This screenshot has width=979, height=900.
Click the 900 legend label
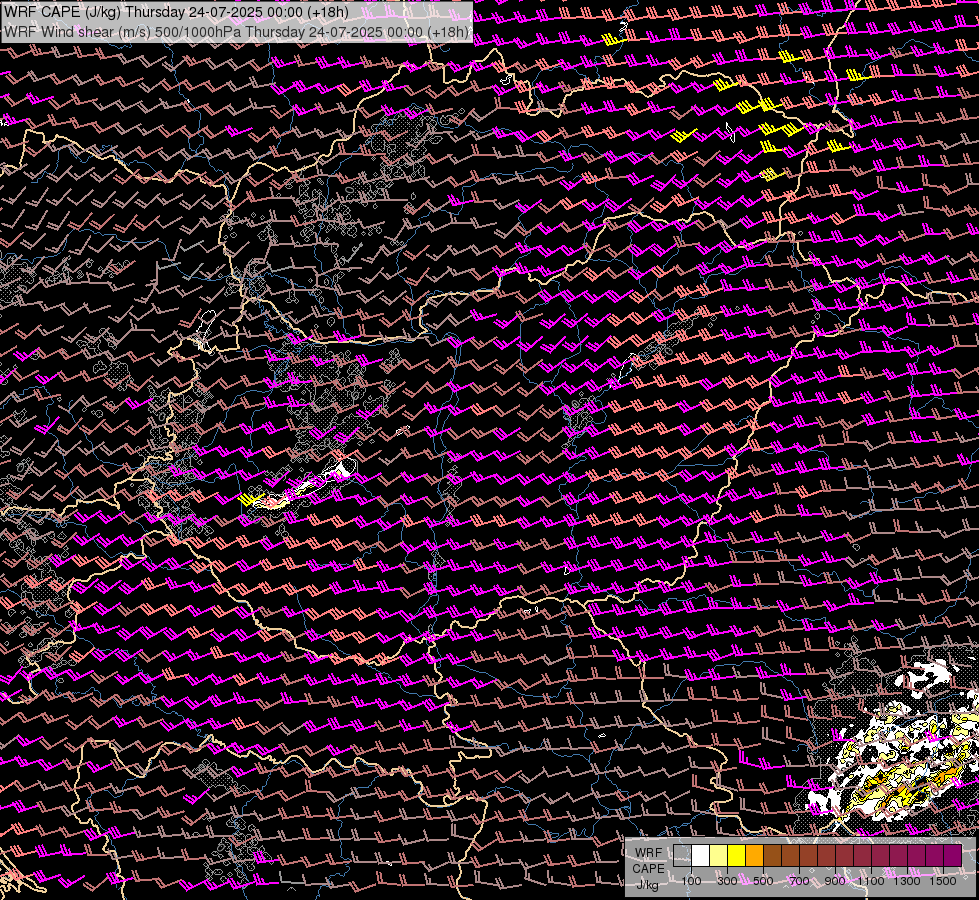coord(835,881)
